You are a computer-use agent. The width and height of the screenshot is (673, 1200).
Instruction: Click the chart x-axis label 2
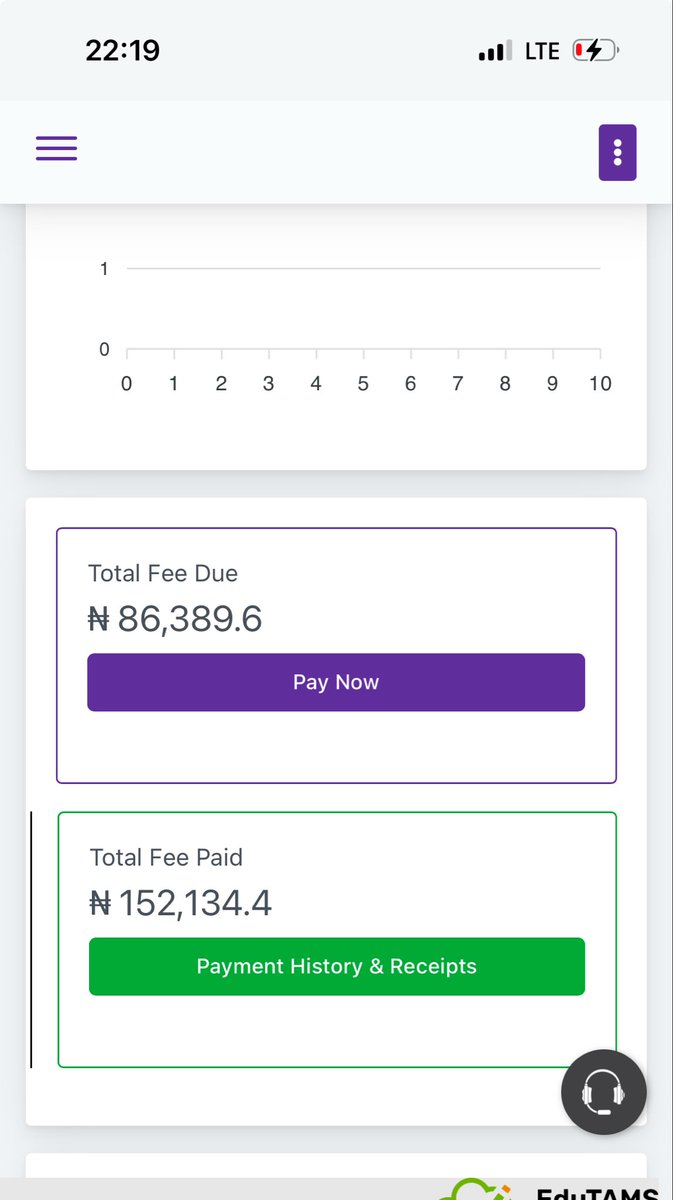pos(221,384)
